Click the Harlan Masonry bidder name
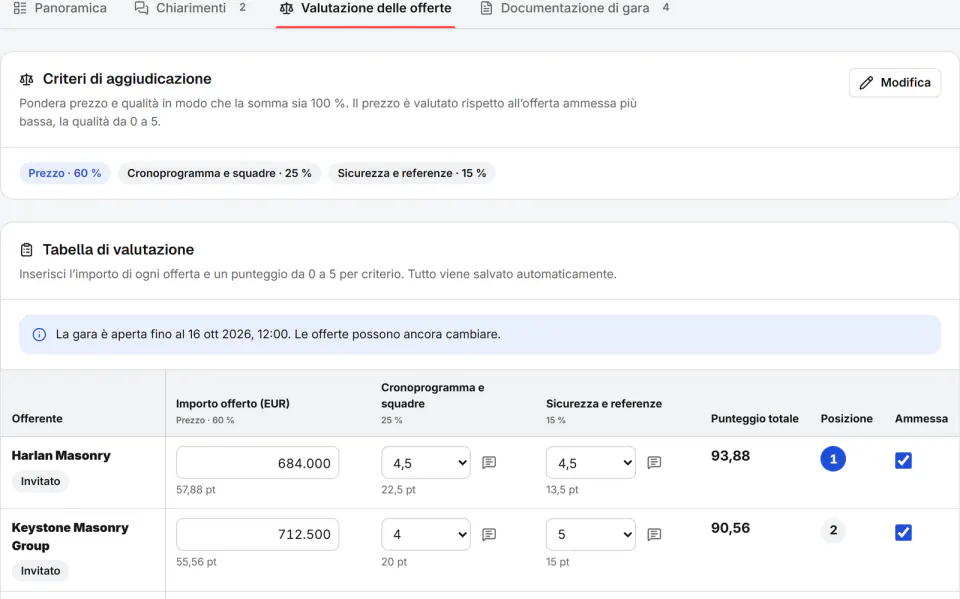 pos(61,456)
